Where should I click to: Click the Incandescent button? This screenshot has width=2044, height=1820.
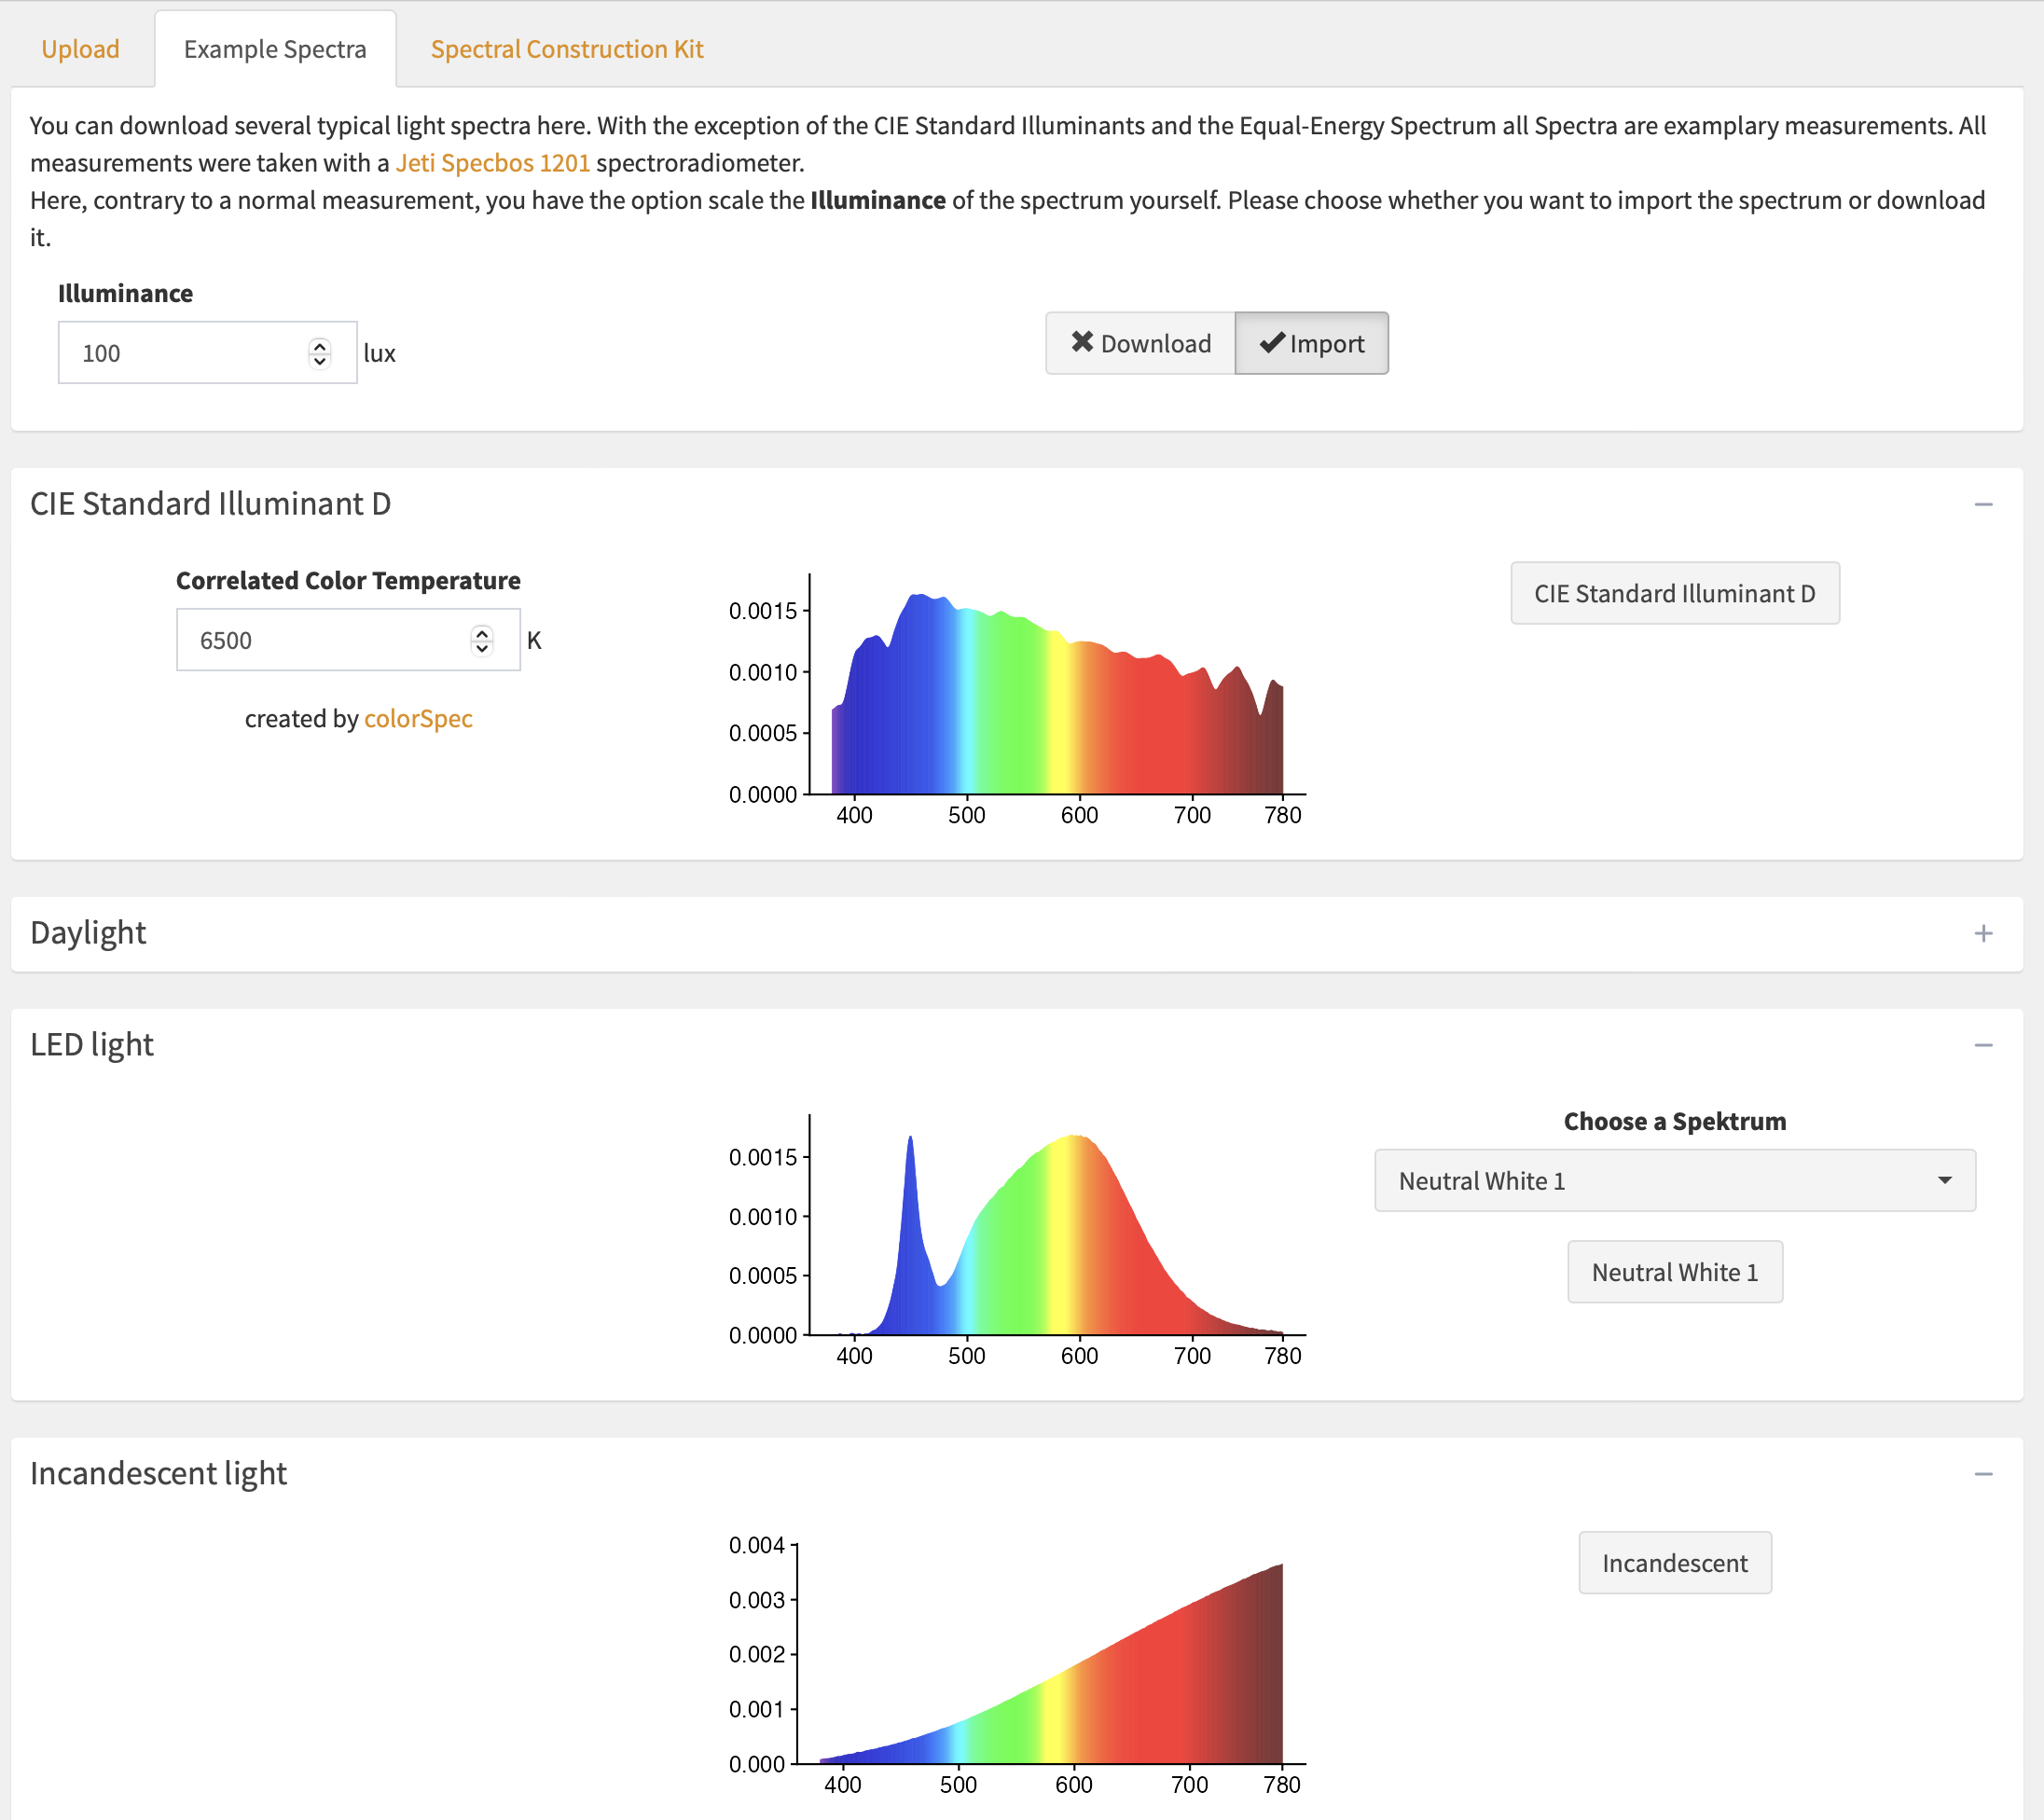(1674, 1562)
